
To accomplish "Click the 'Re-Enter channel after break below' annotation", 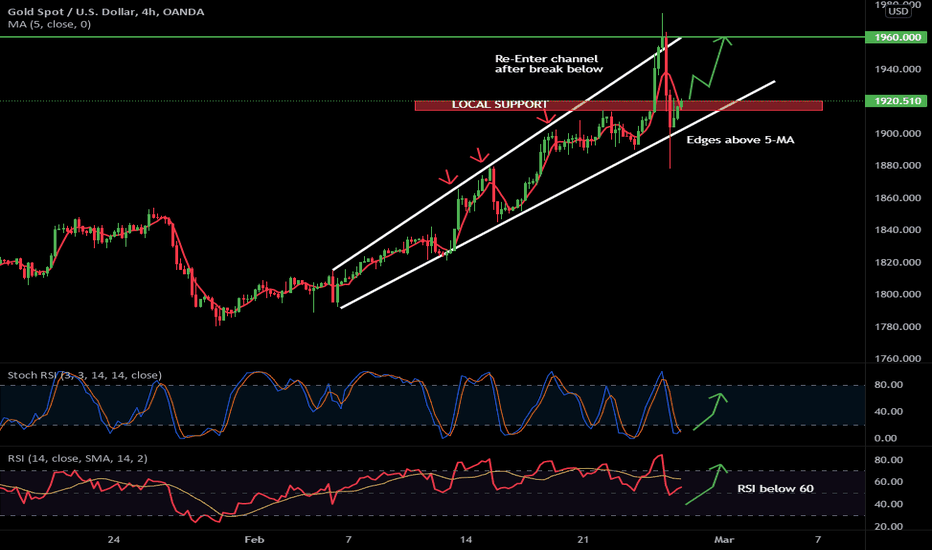I will [x=549, y=64].
